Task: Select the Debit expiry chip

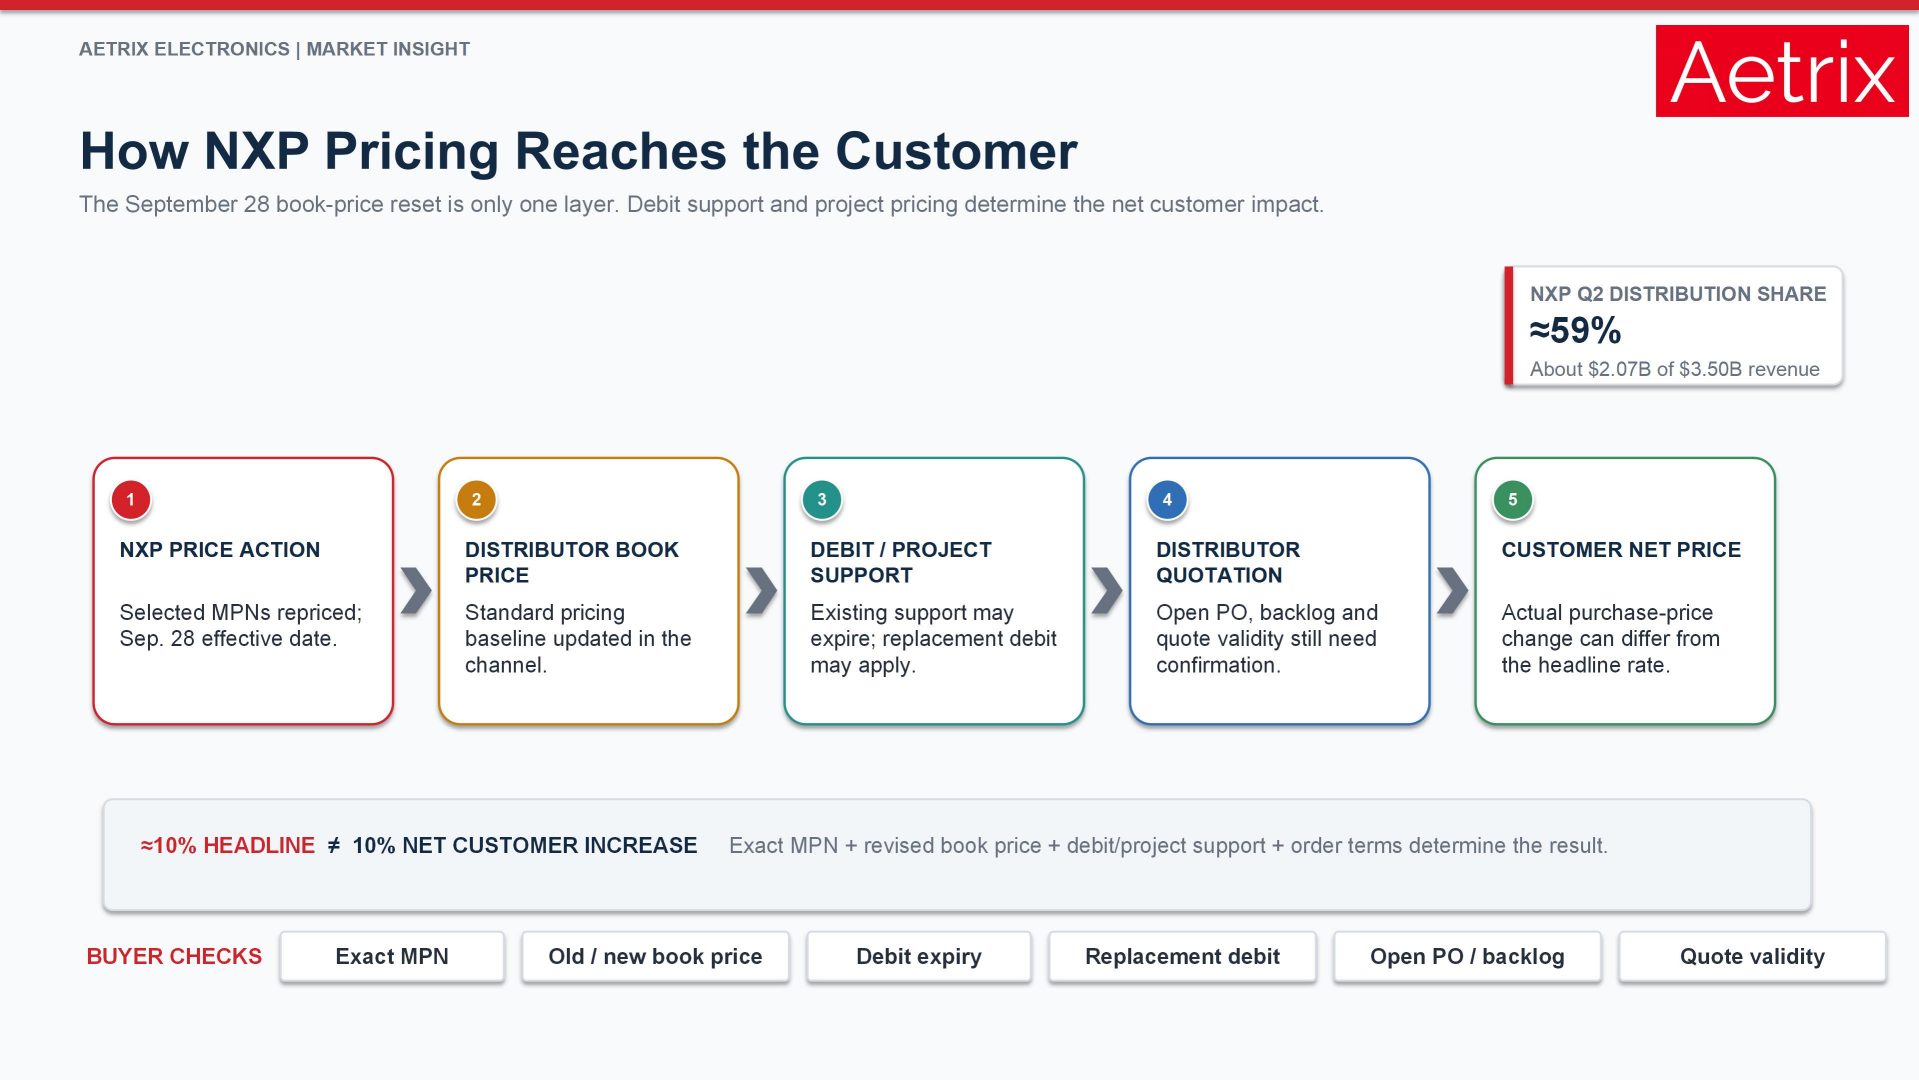Action: coord(919,957)
